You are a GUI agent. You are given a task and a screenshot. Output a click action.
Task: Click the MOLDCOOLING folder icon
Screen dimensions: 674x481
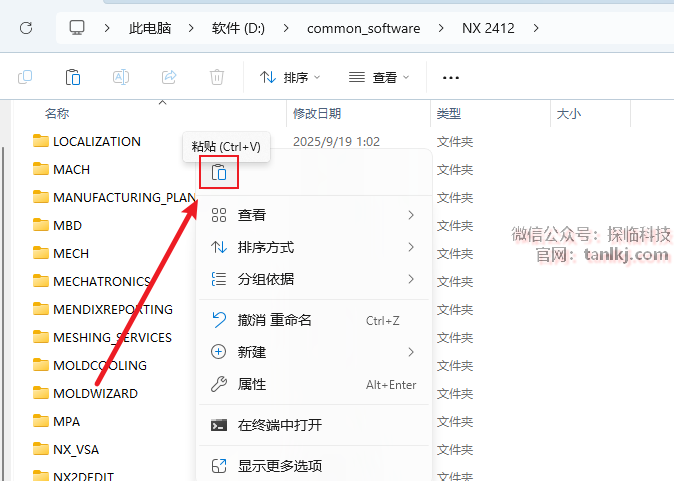tap(41, 365)
